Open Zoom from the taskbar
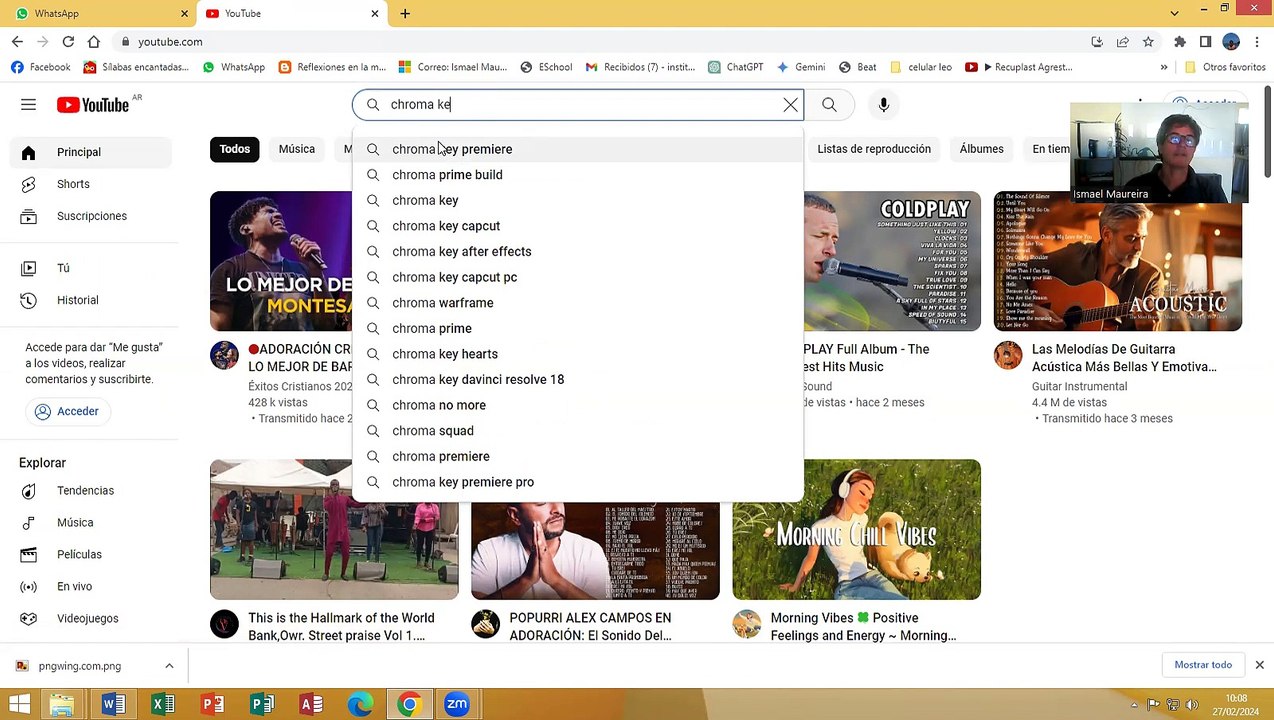The height and width of the screenshot is (720, 1274). coord(457,704)
